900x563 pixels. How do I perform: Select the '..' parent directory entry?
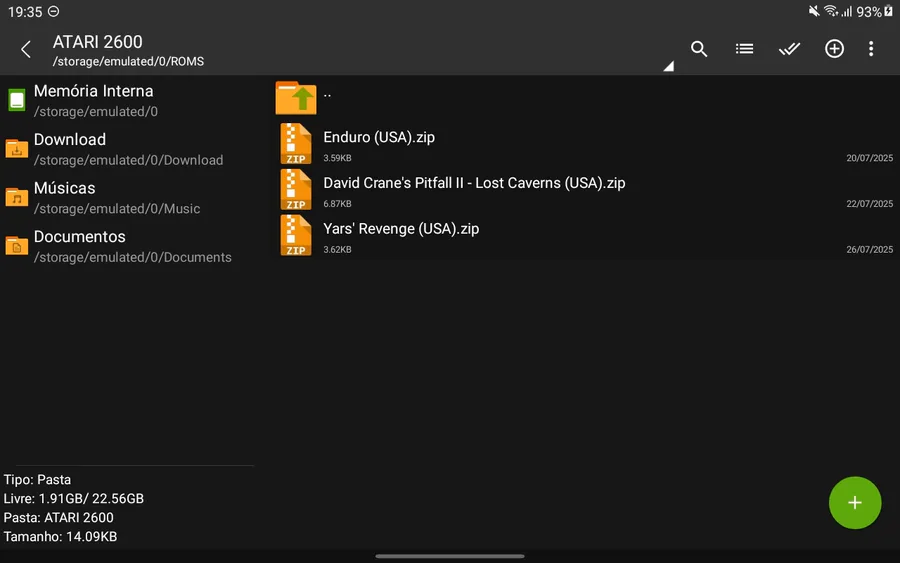coord(584,98)
